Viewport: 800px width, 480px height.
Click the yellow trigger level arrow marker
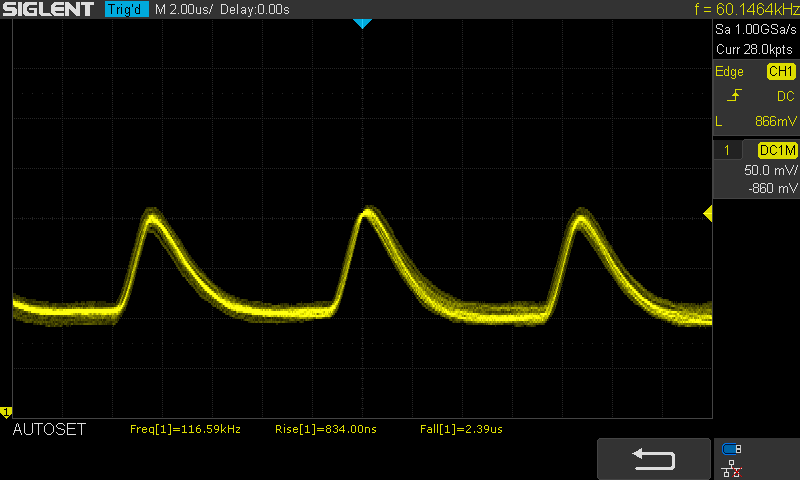coord(708,213)
